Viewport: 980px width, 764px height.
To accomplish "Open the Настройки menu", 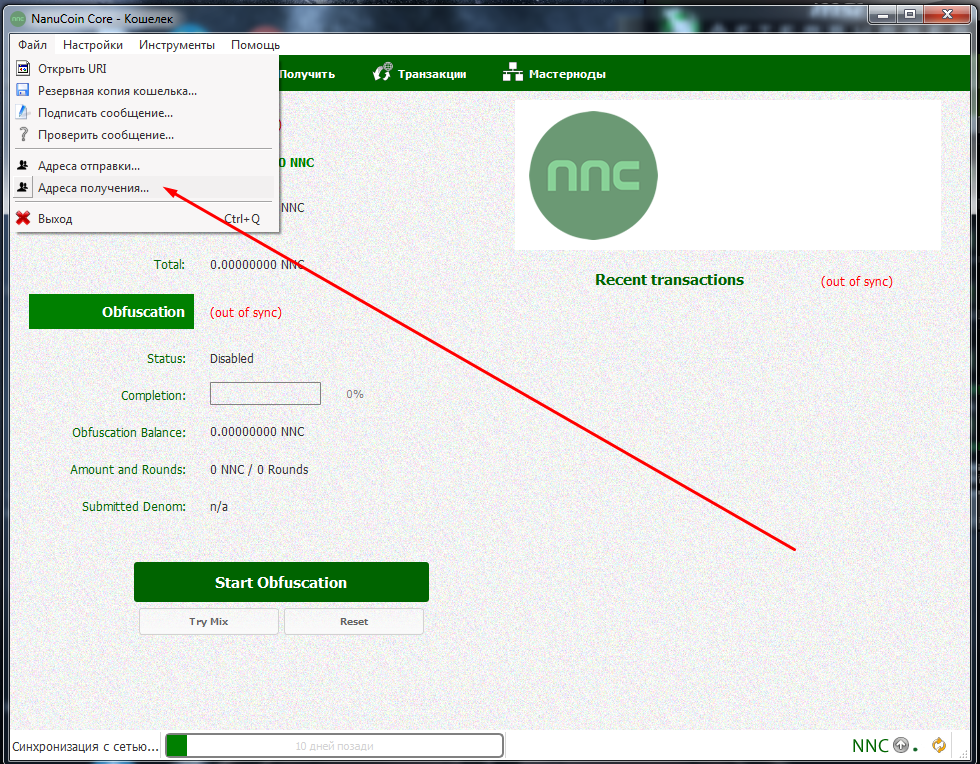I will click(93, 45).
